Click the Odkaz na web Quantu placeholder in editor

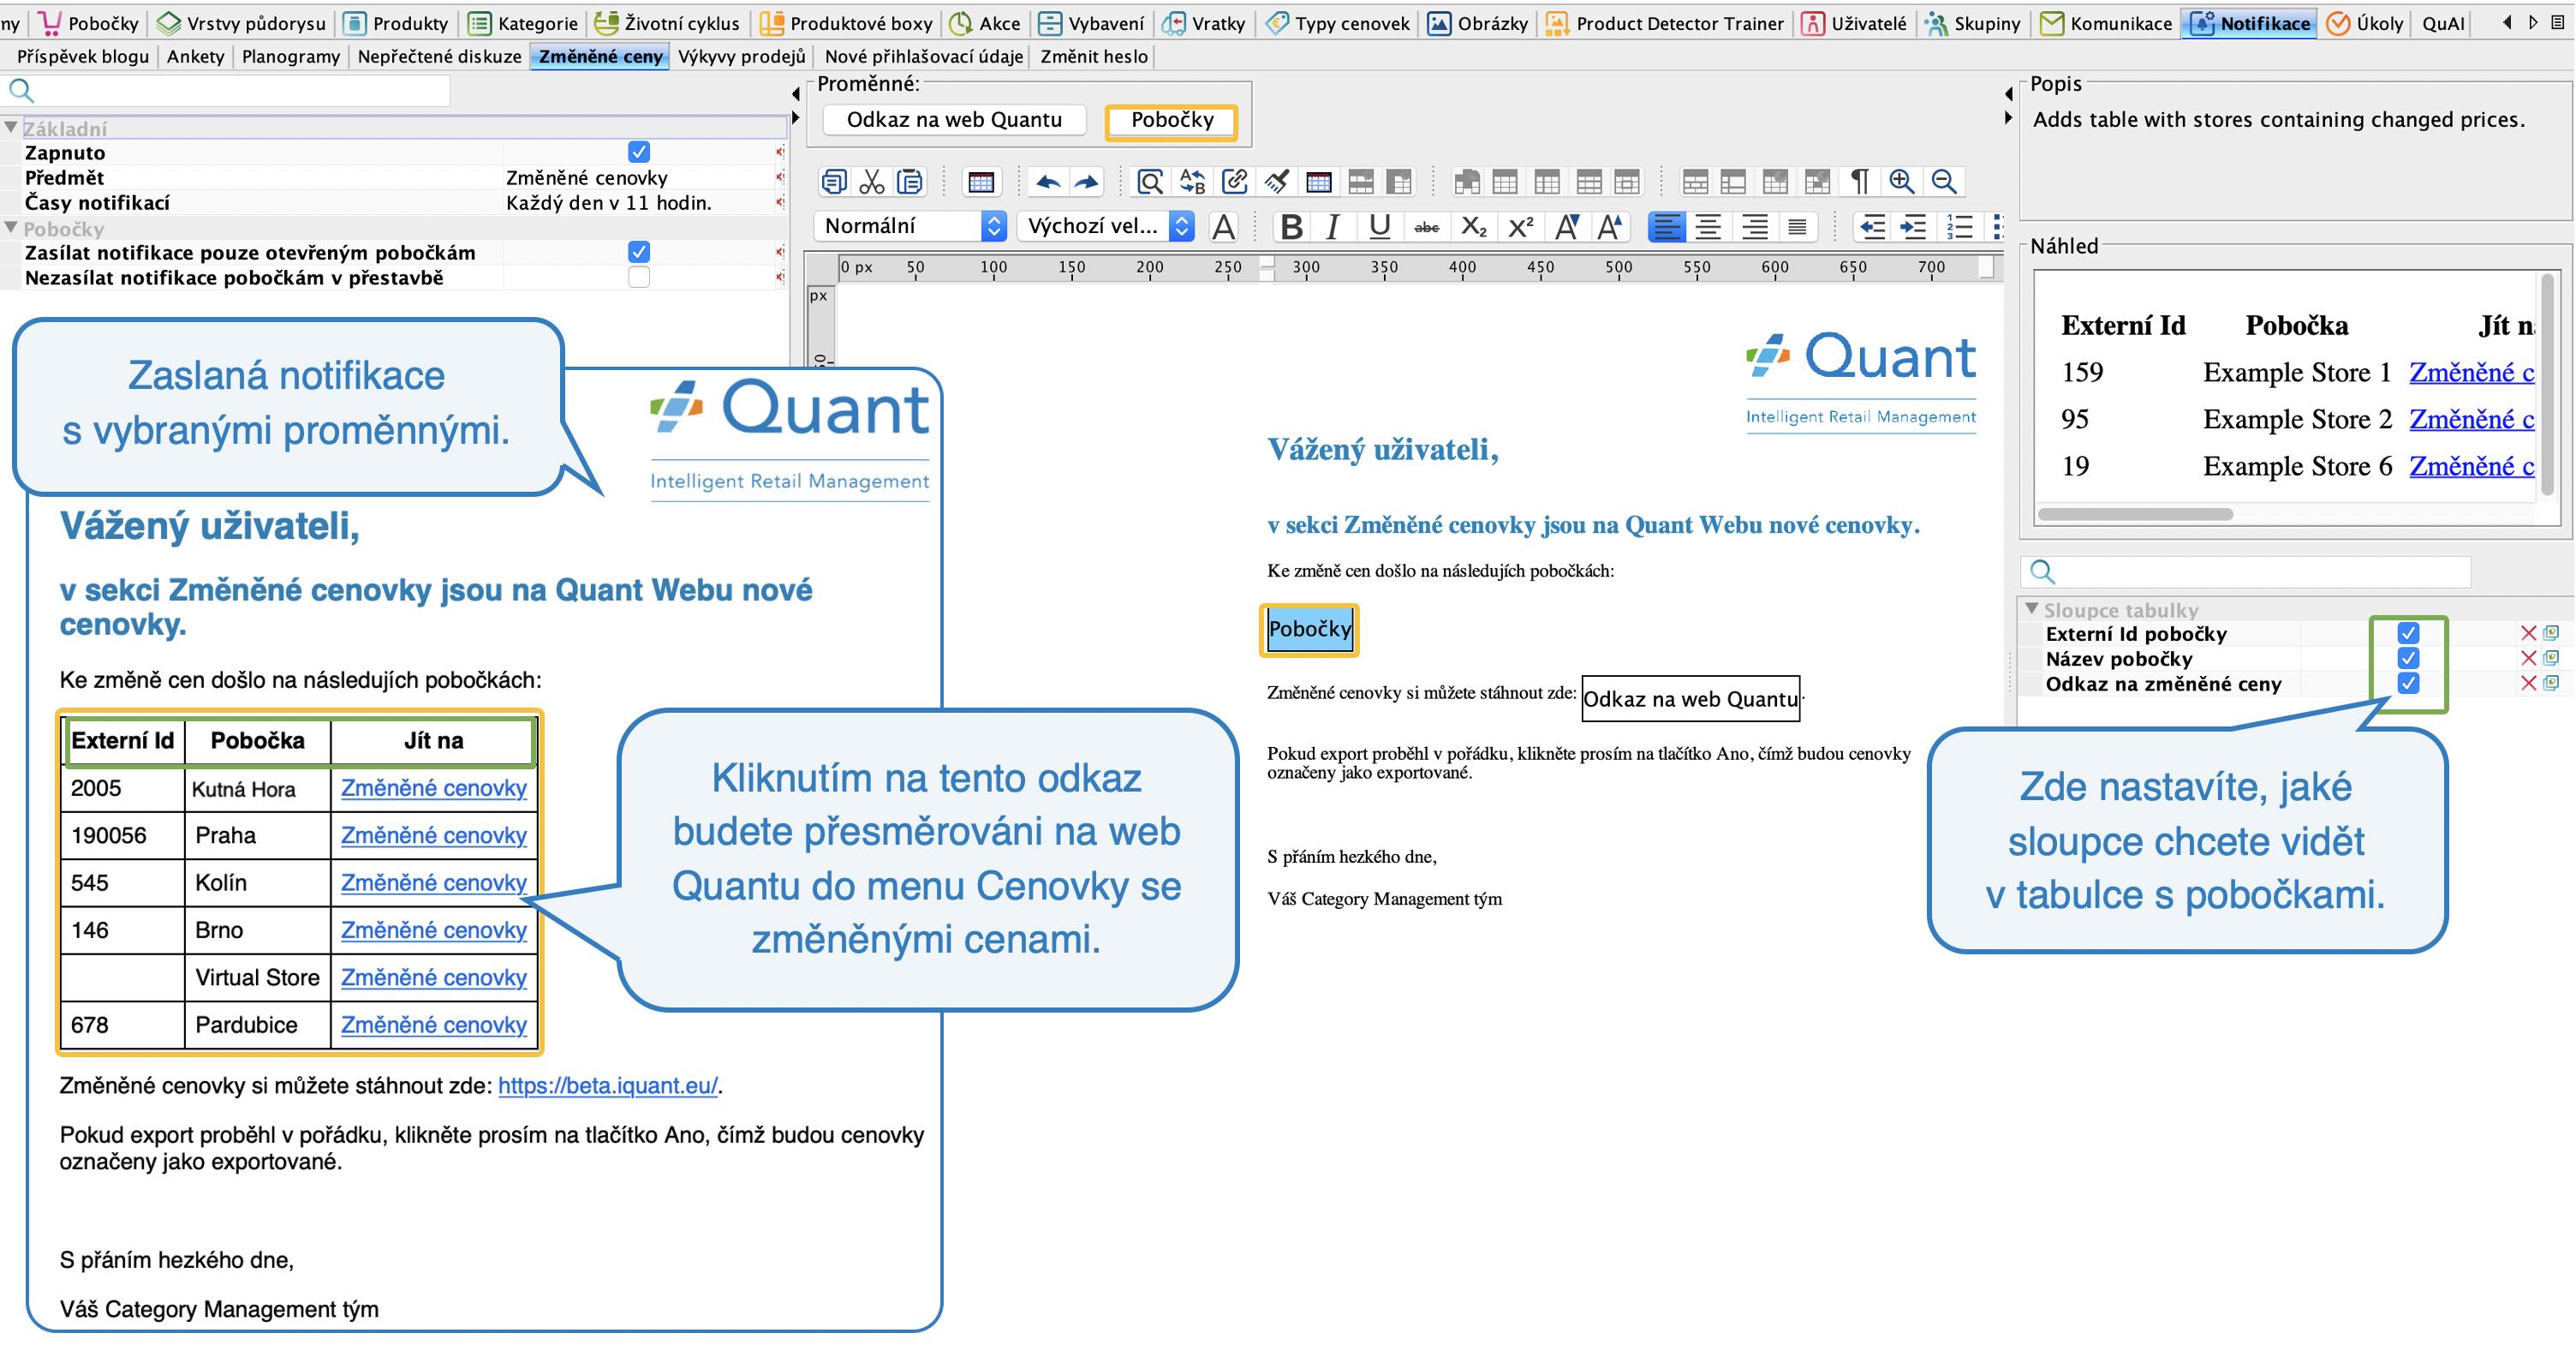1690,698
